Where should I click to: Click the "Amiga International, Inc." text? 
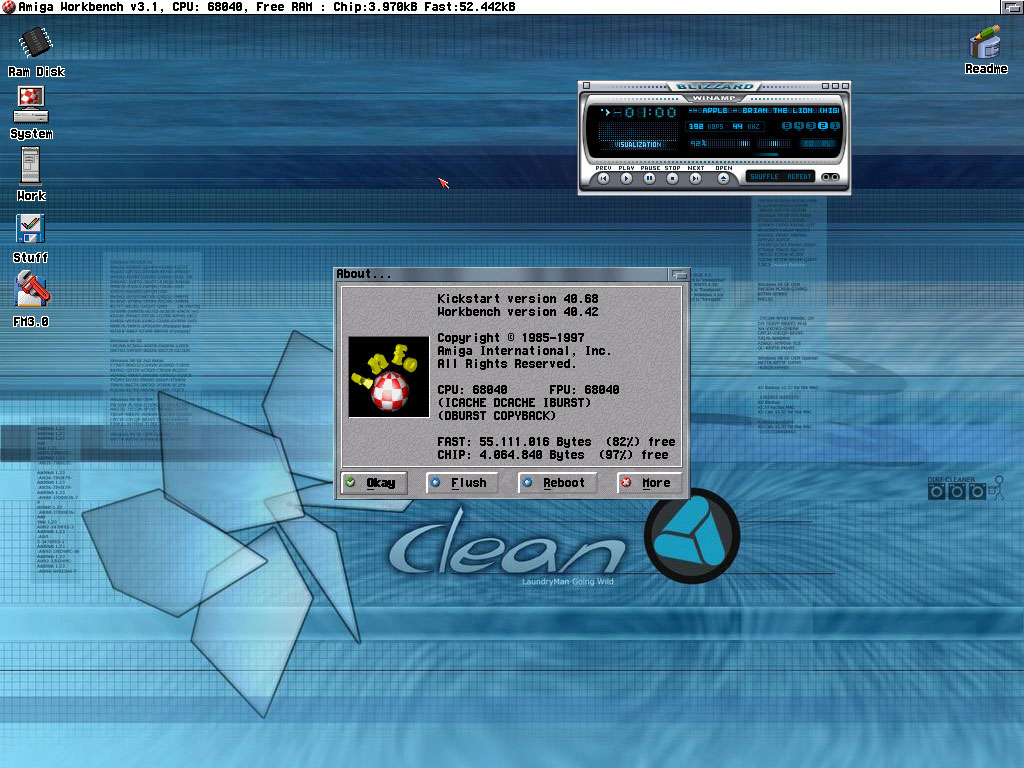pyautogui.click(x=524, y=351)
